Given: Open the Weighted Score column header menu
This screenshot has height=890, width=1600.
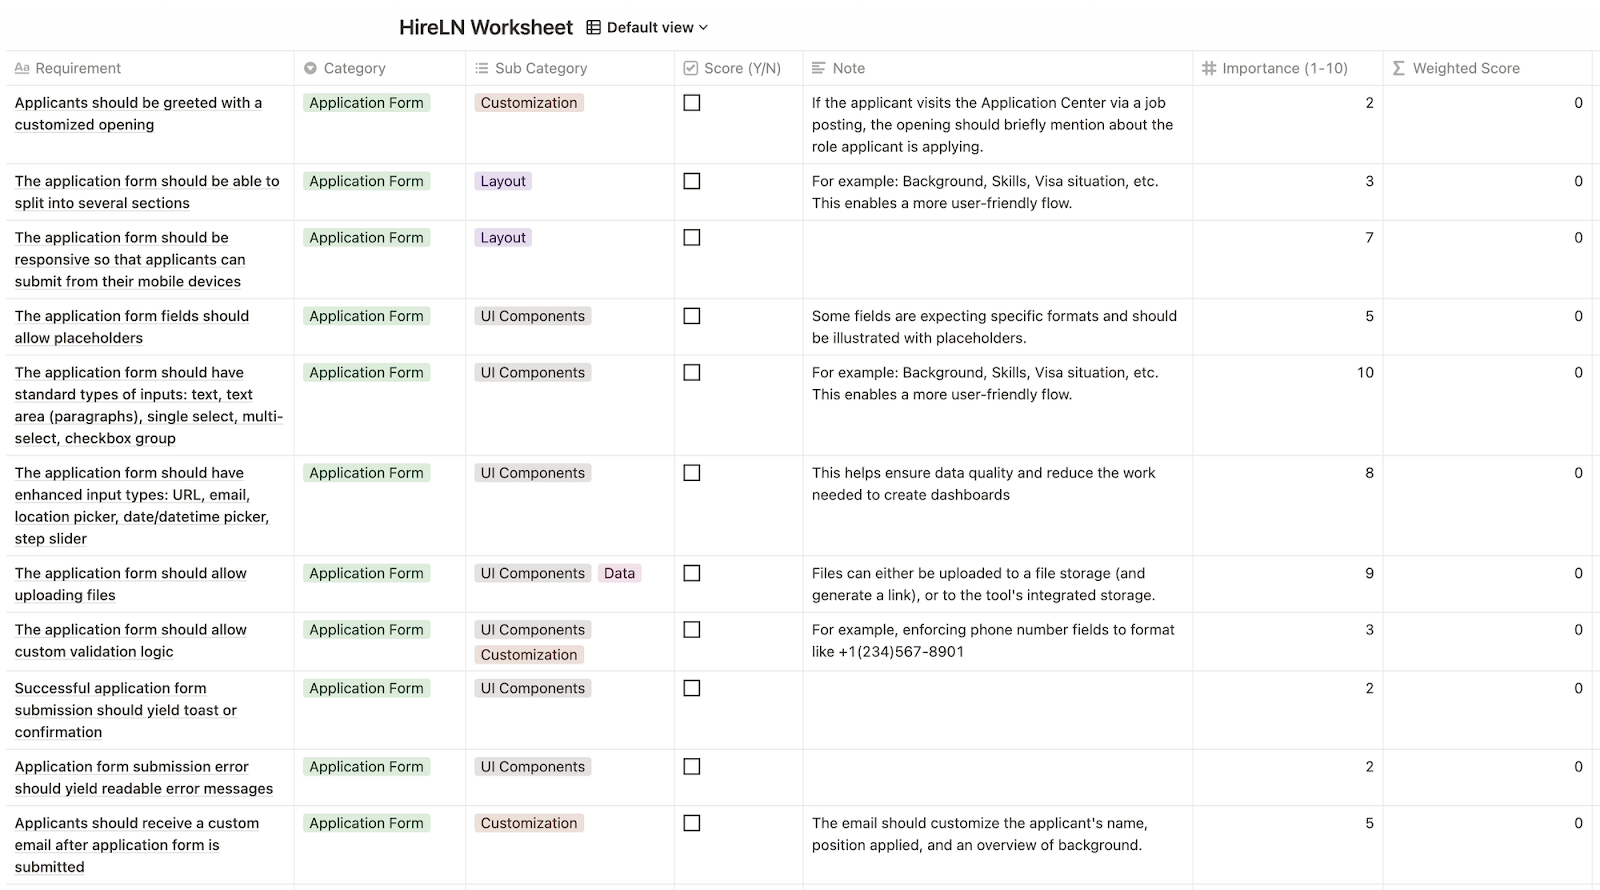Looking at the screenshot, I should pos(1465,68).
